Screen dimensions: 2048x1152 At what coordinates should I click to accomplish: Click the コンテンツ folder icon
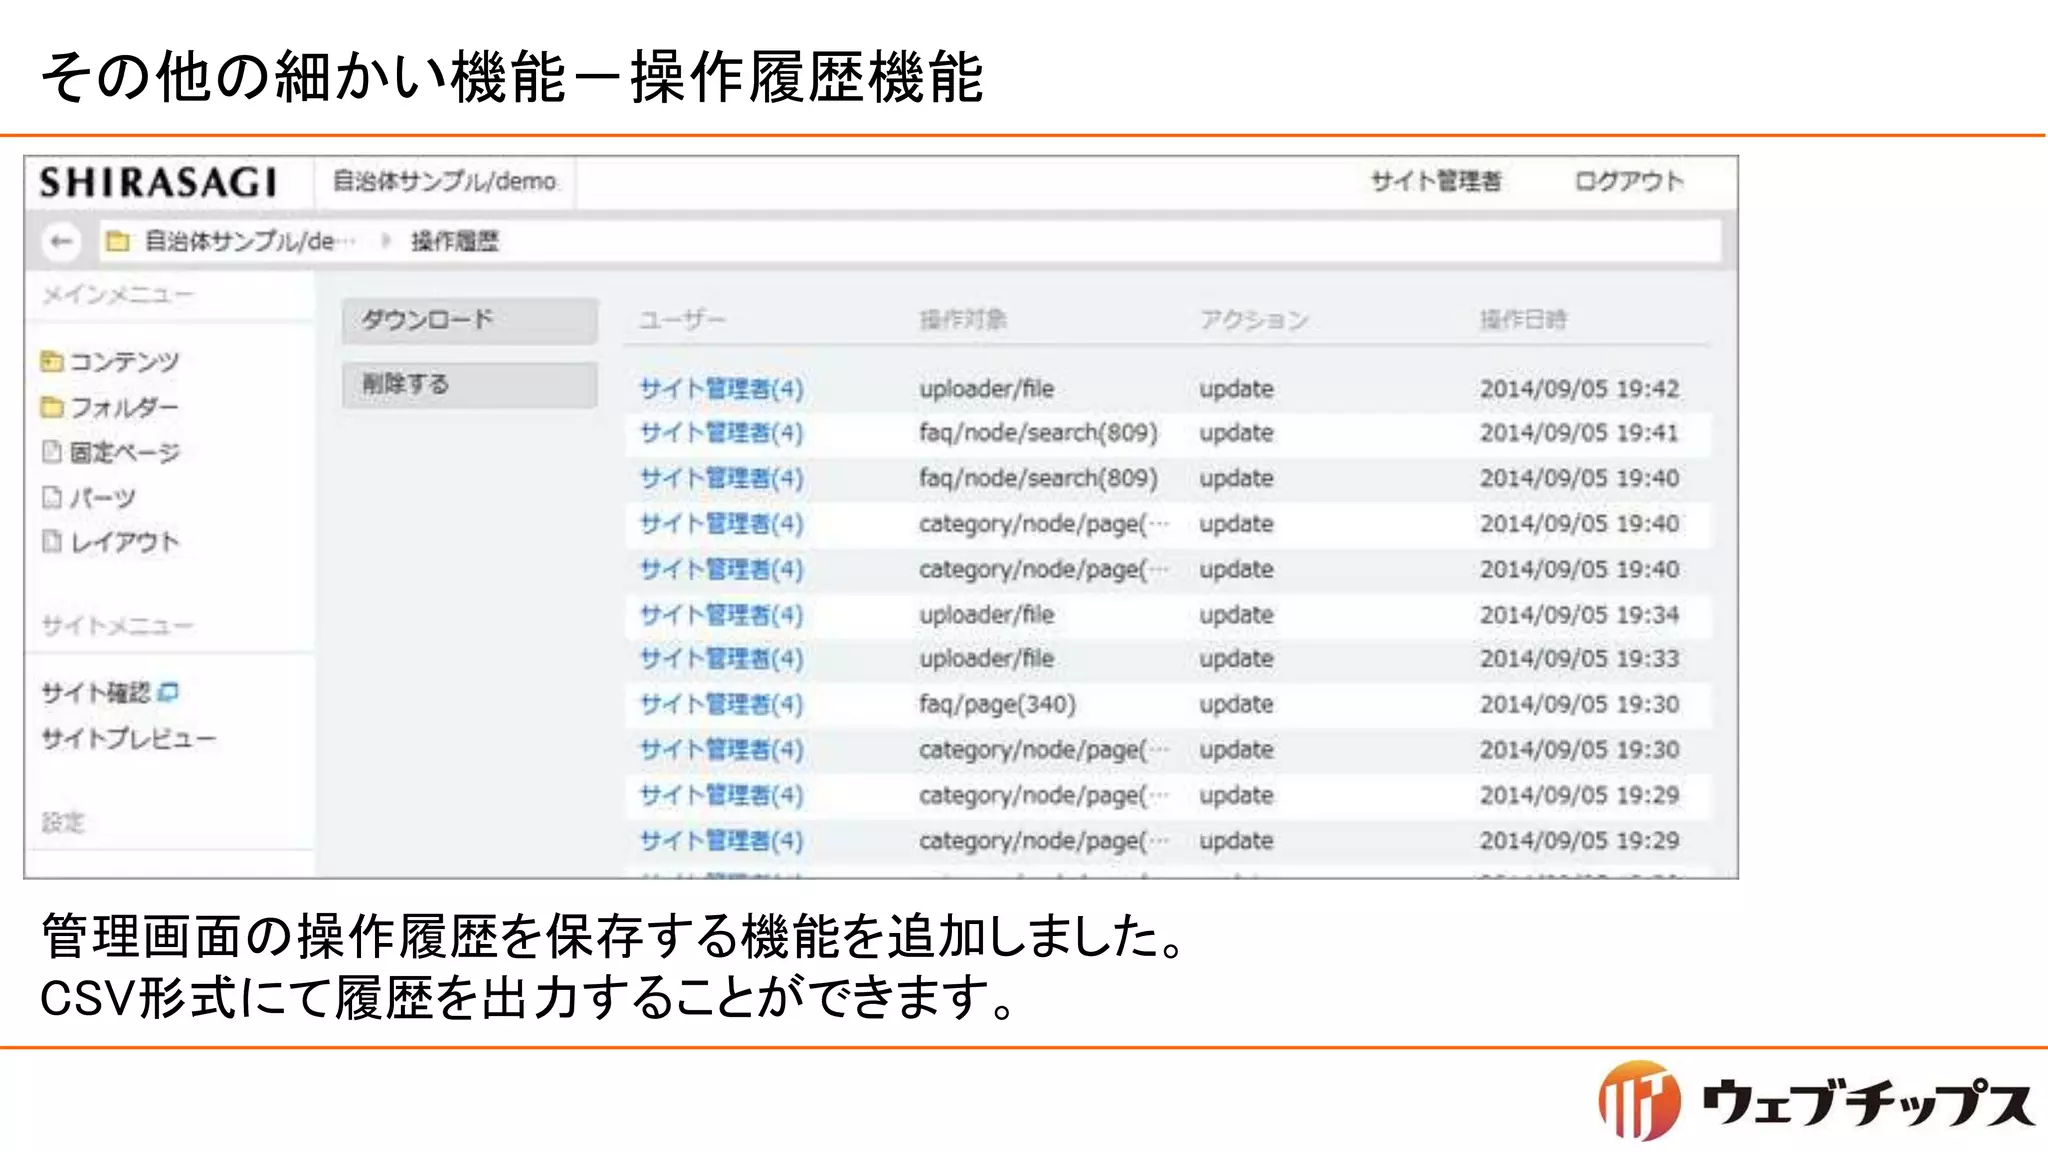pyautogui.click(x=52, y=361)
